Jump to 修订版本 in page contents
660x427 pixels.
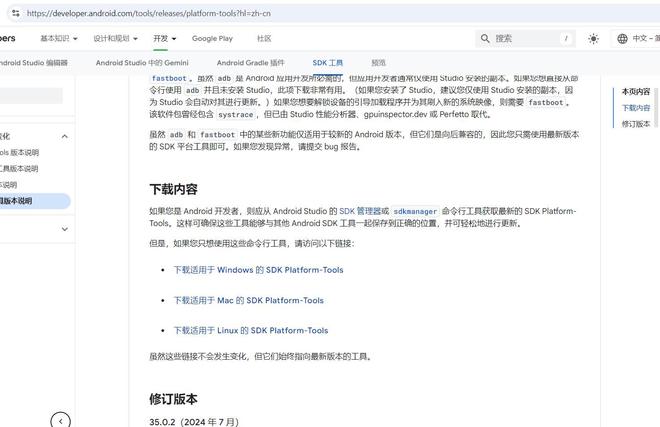(636, 124)
